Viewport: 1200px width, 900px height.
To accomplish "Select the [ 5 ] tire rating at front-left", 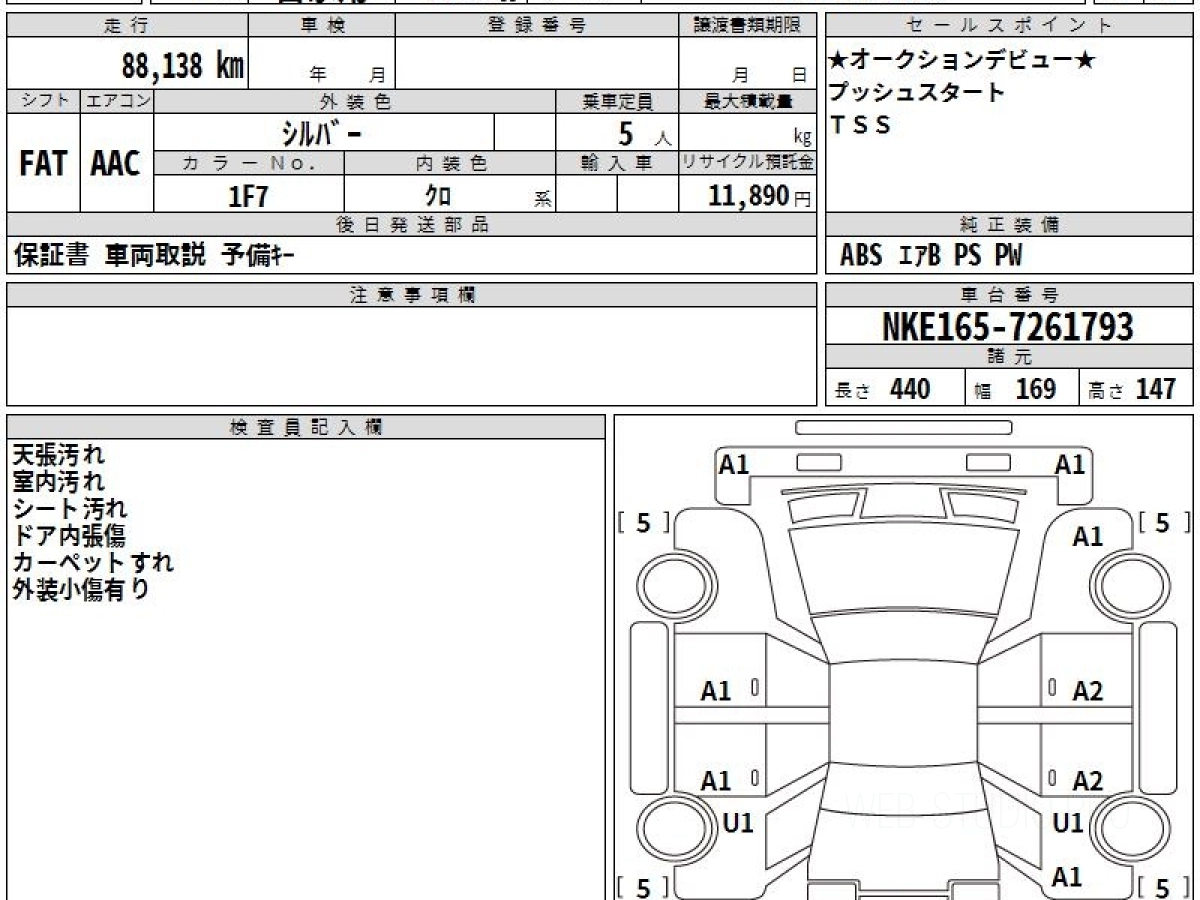I will click(x=643, y=522).
